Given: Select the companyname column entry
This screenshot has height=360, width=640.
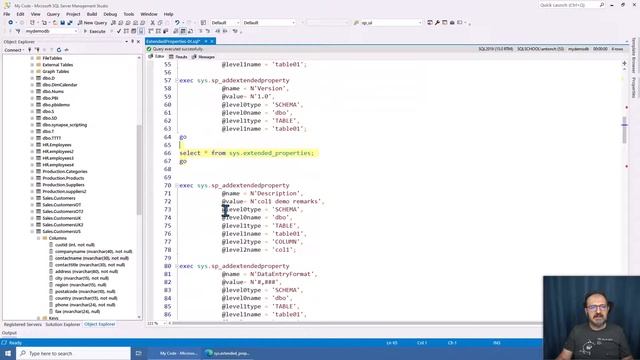Looking at the screenshot, I should (x=93, y=251).
